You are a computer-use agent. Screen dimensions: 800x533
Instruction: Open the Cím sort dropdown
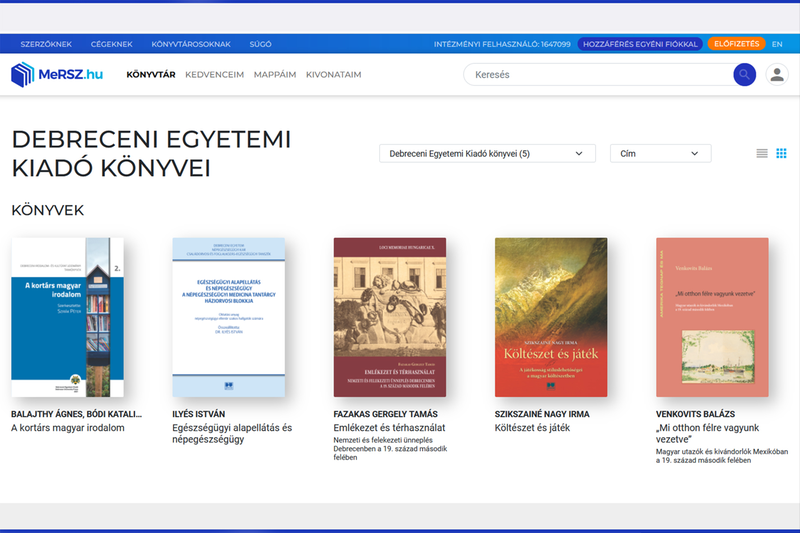coord(660,153)
